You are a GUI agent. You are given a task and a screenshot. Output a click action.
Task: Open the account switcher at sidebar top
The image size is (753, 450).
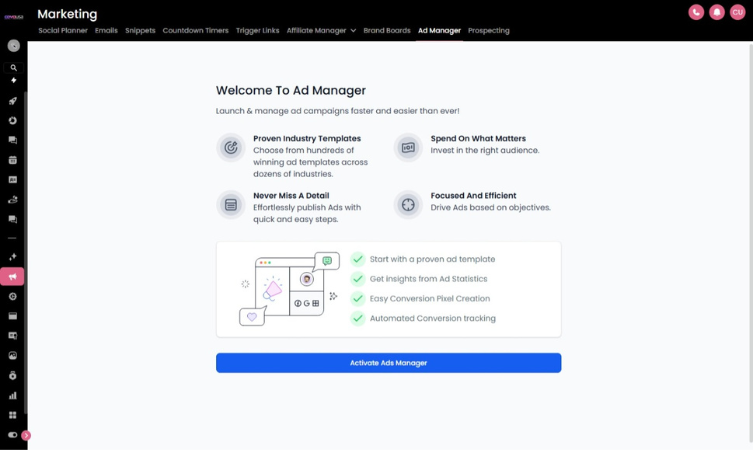pos(13,46)
